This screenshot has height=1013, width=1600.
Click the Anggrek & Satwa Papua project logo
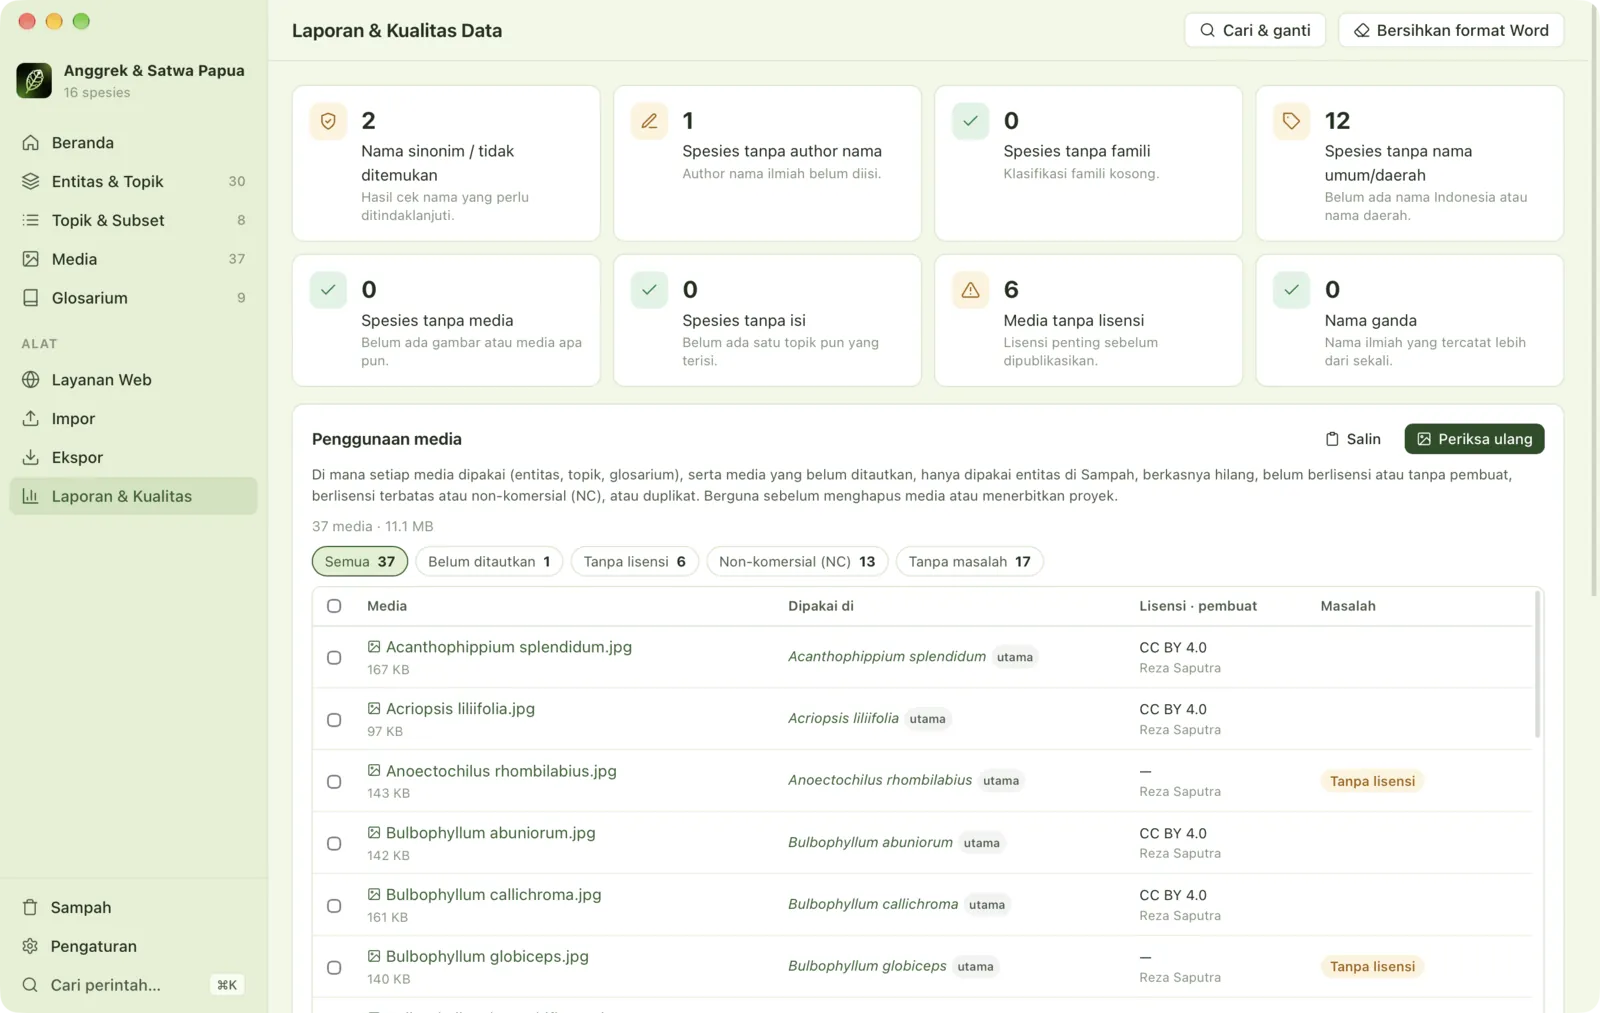tap(34, 80)
